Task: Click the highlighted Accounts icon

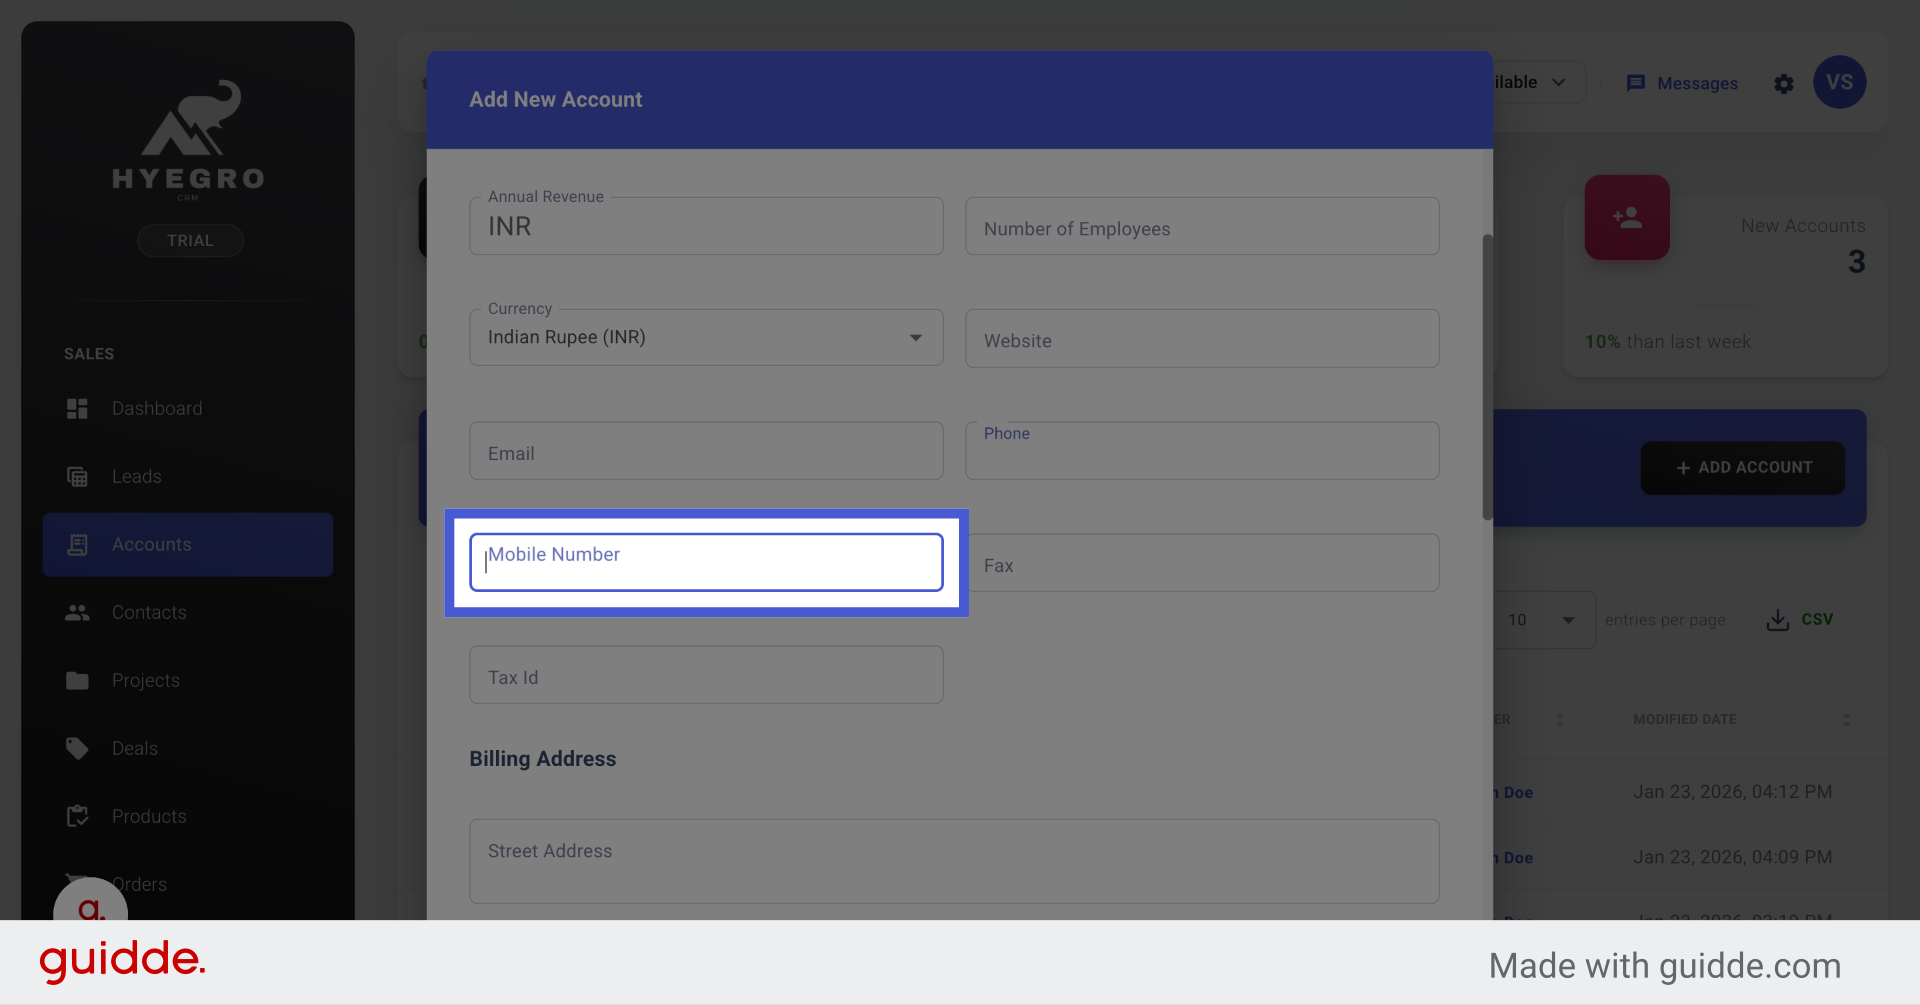Action: pos(77,544)
